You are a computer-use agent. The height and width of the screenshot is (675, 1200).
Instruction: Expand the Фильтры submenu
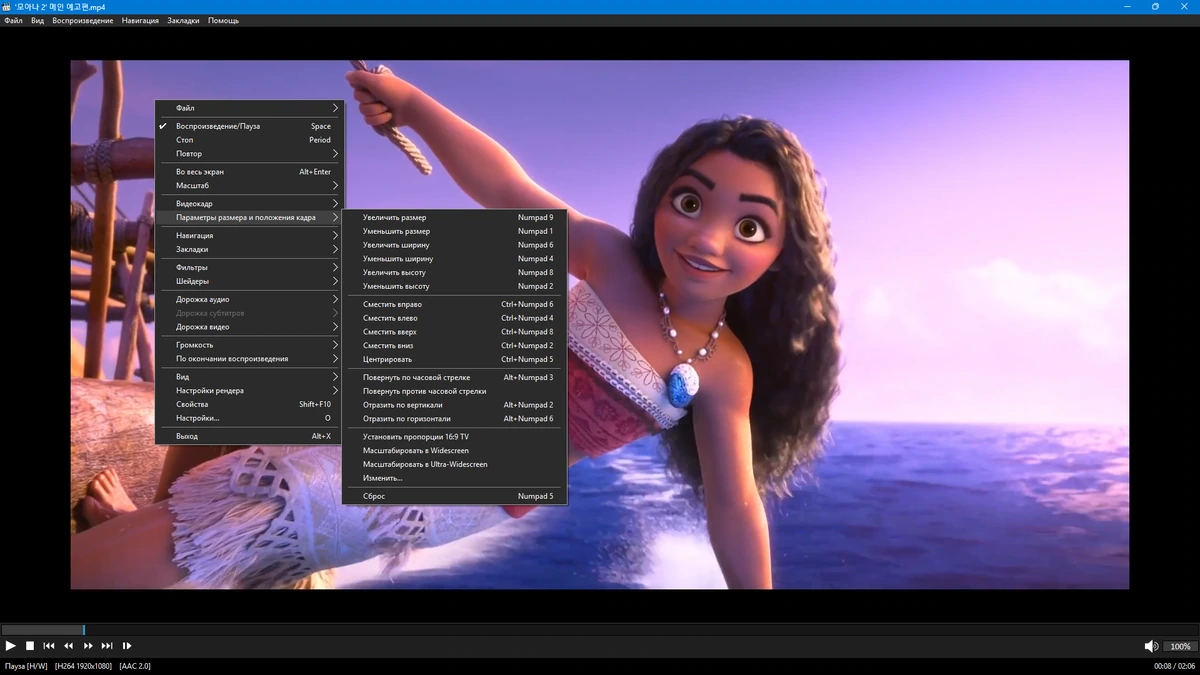click(x=249, y=268)
